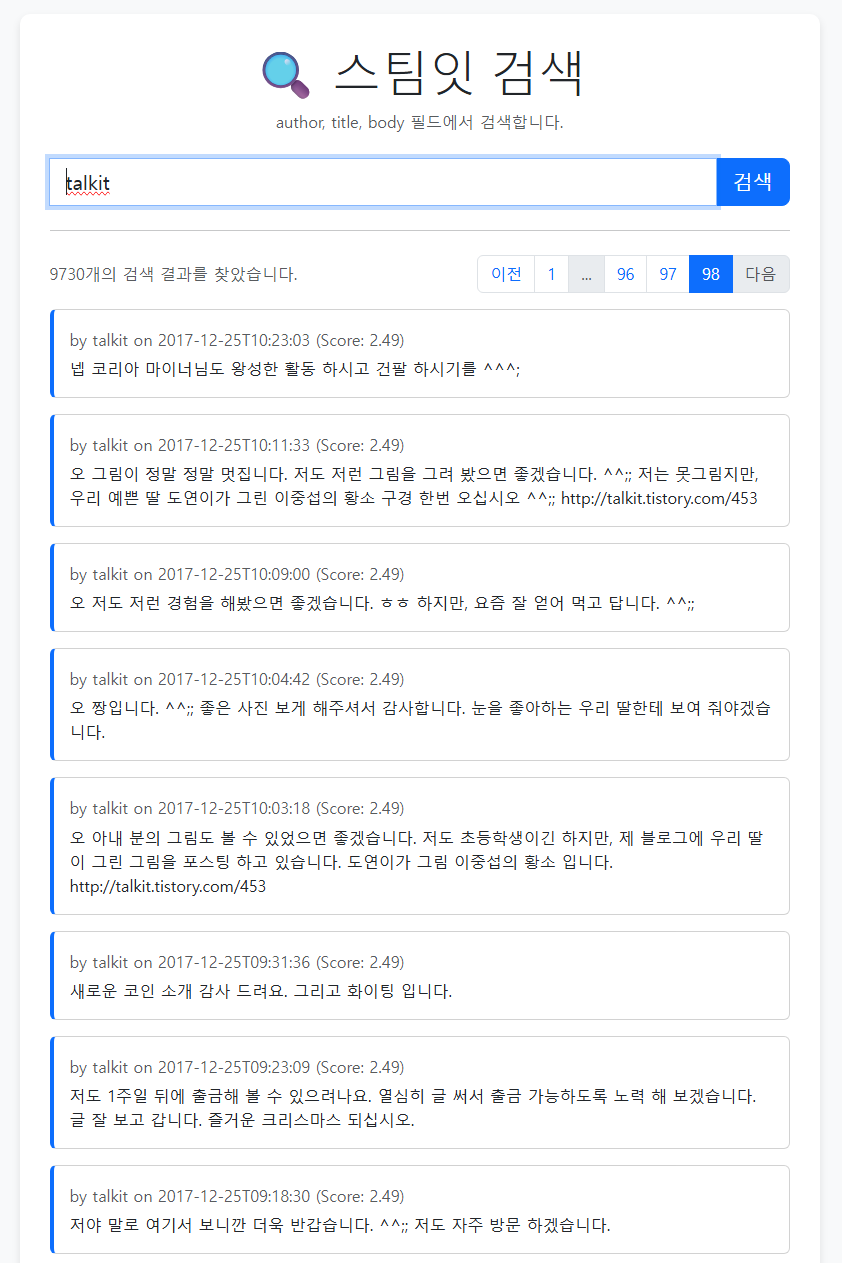Click the comment starting 오 저도 저런 경험을

pyautogui.click(x=382, y=602)
